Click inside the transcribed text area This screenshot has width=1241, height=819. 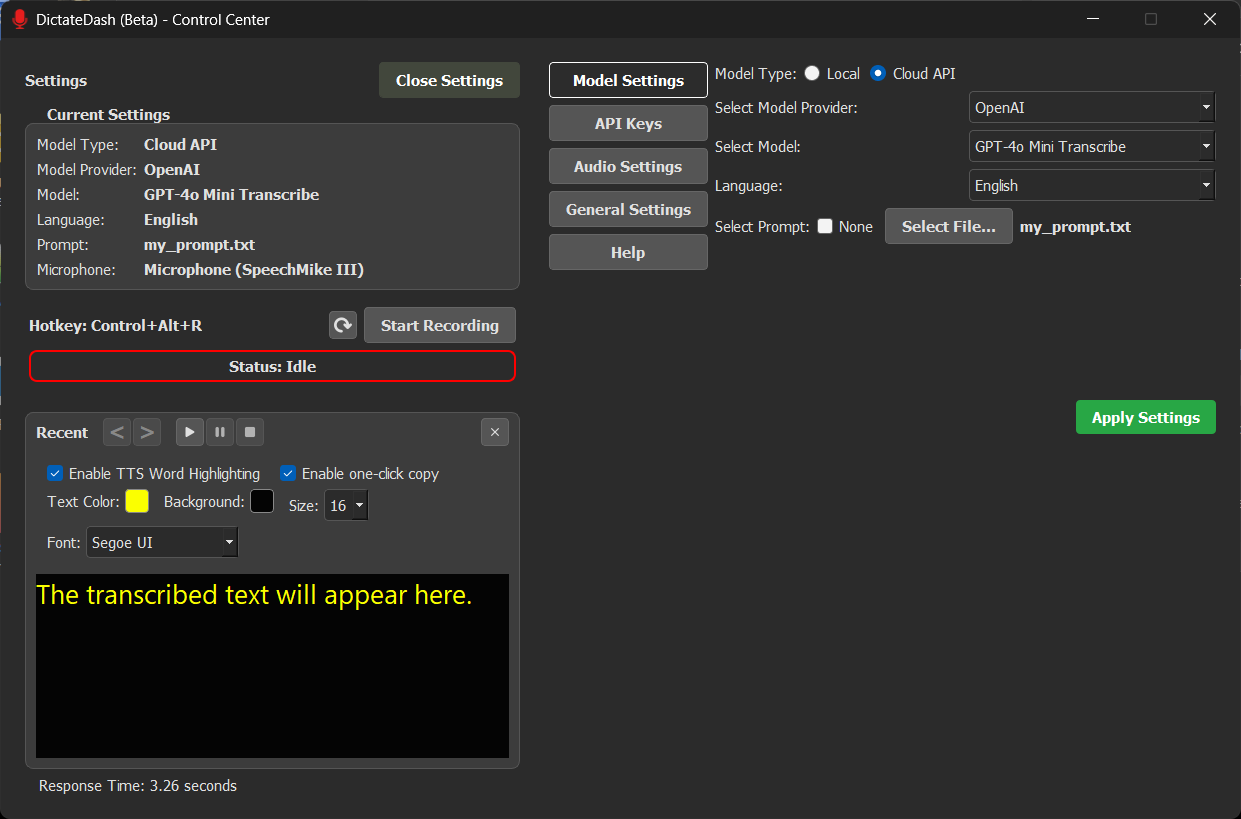tap(272, 665)
